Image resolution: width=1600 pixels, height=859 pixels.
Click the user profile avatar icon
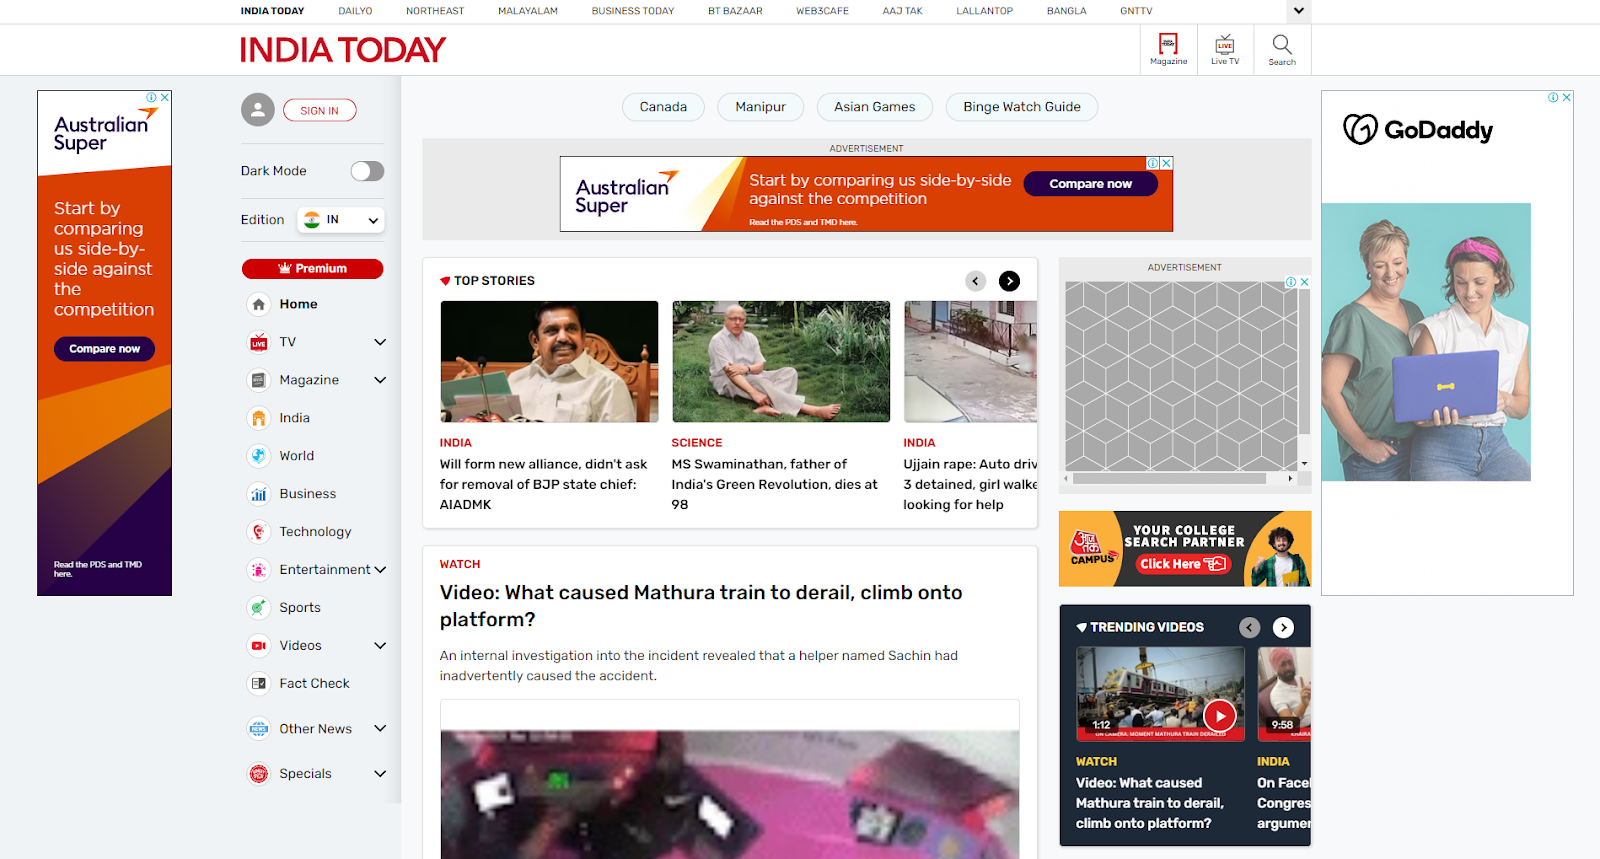(258, 110)
